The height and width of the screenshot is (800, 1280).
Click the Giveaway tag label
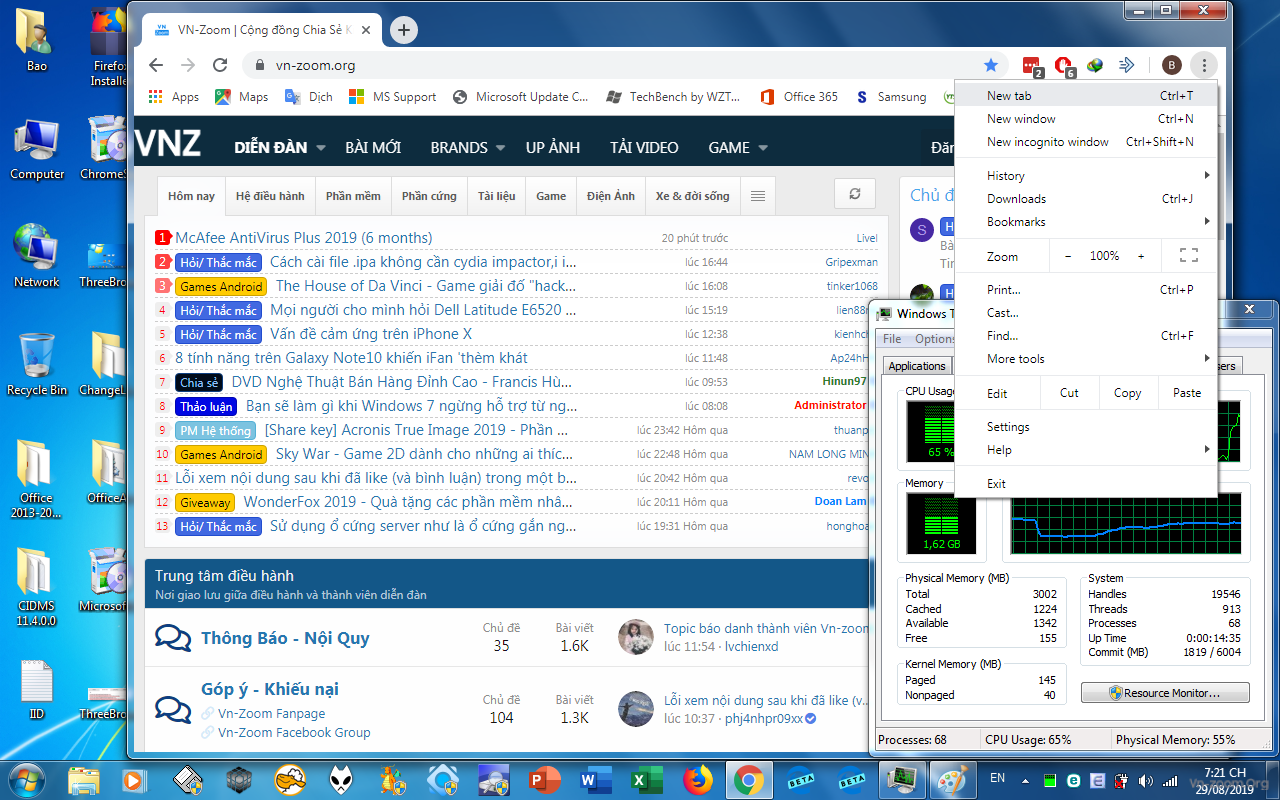pos(205,502)
